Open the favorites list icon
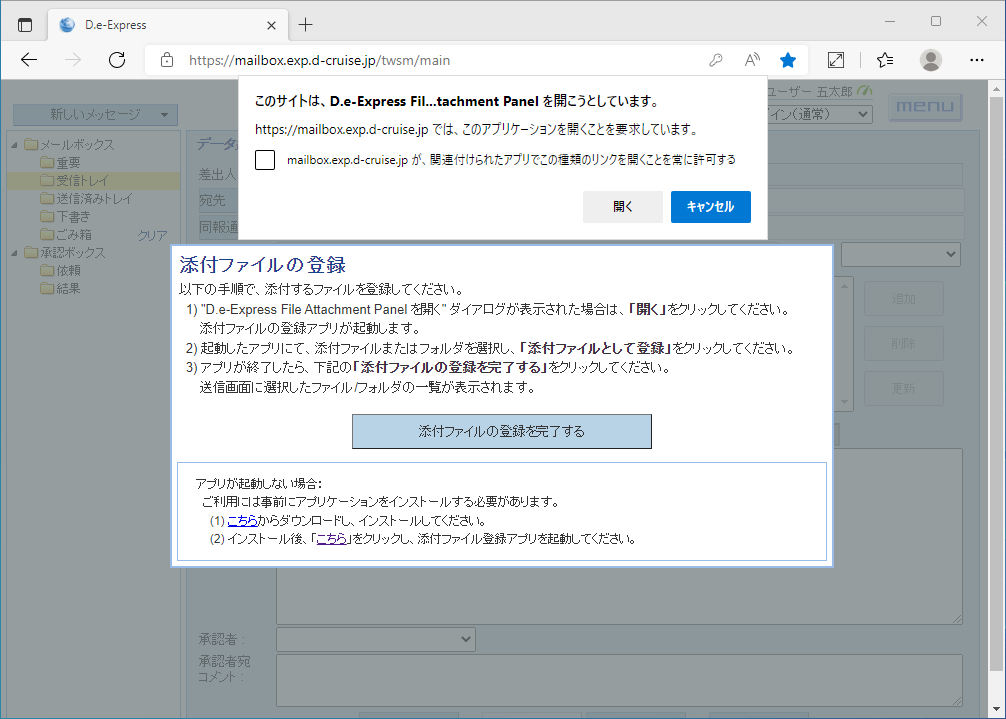1006x719 pixels. (884, 60)
